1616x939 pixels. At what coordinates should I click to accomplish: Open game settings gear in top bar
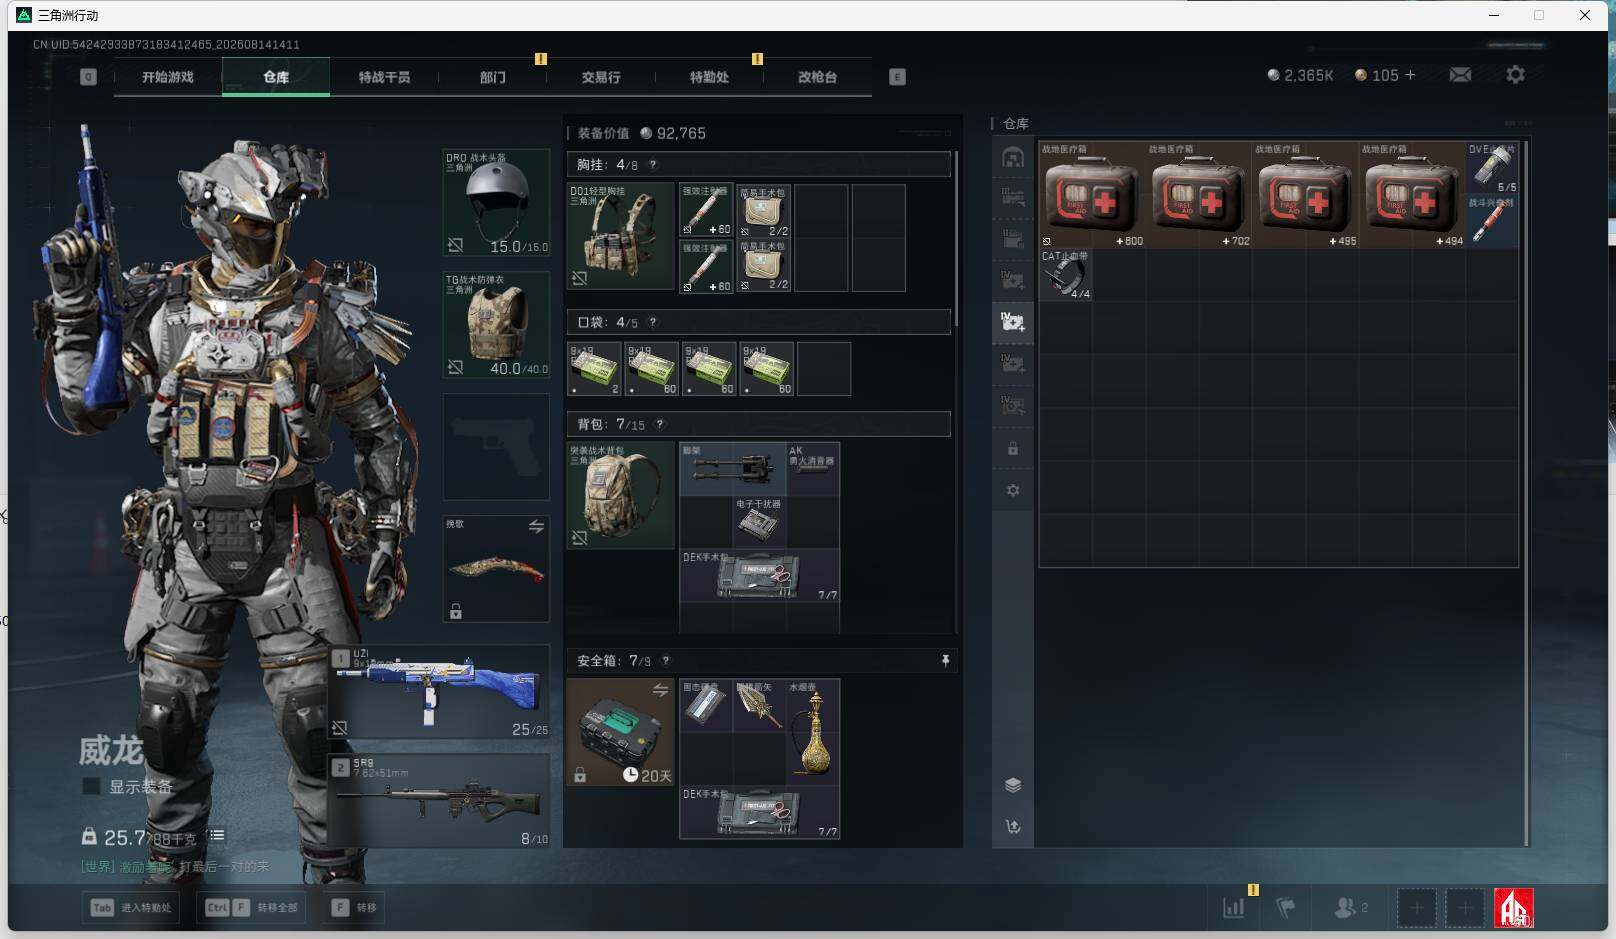pos(1515,75)
